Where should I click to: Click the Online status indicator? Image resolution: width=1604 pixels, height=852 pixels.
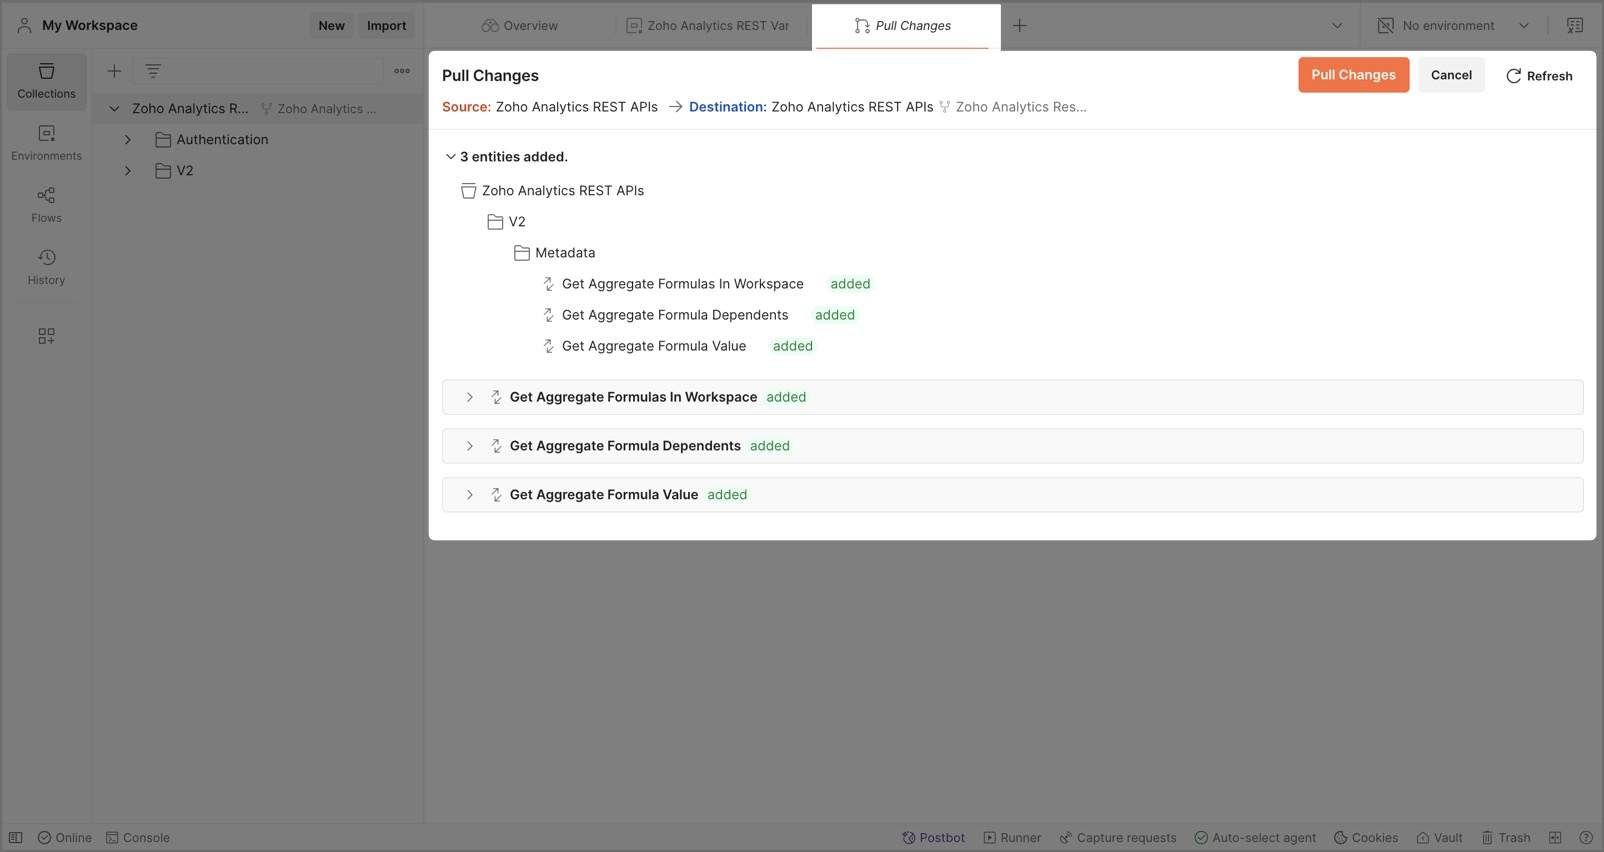pos(65,838)
